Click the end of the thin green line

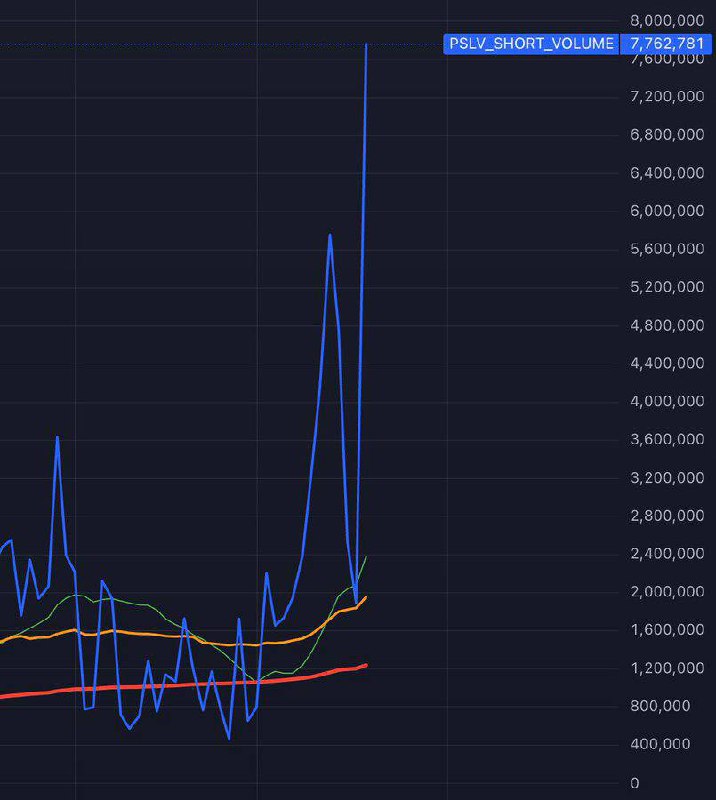coord(366,557)
